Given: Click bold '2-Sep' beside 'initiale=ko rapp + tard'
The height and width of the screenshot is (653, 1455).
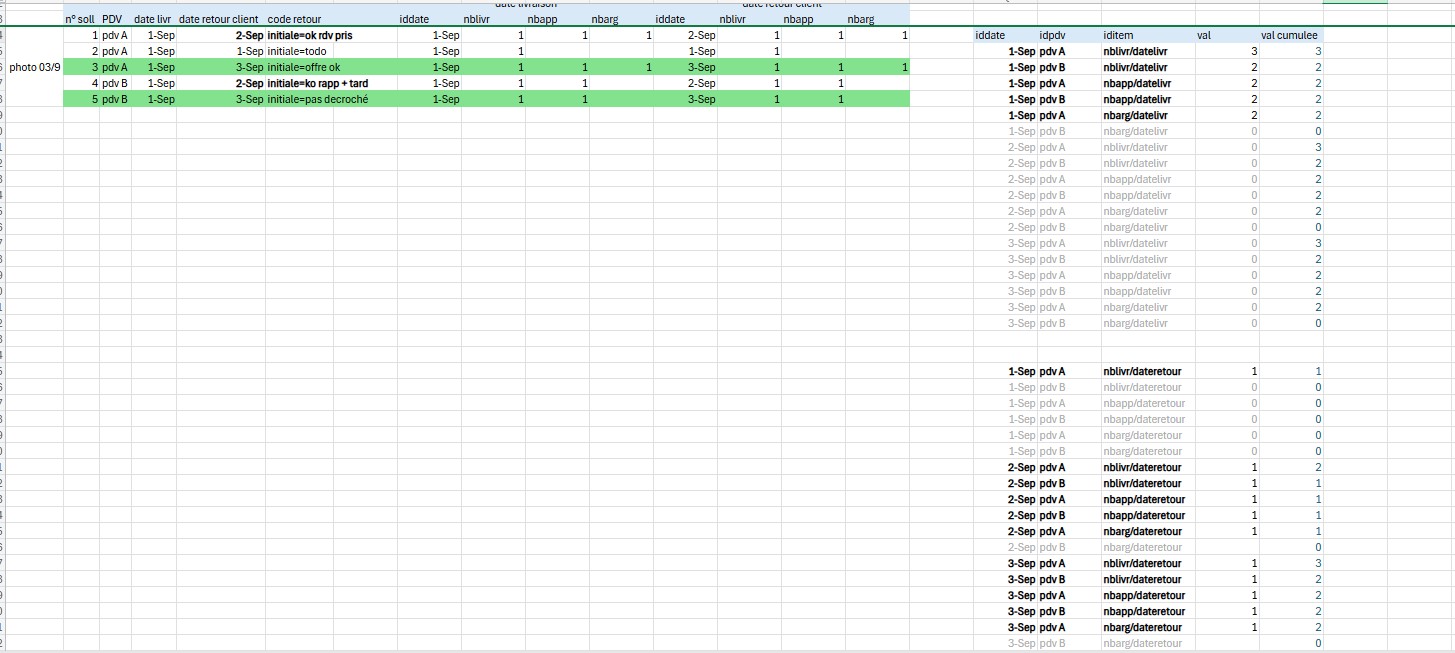Looking at the screenshot, I should click(x=249, y=83).
